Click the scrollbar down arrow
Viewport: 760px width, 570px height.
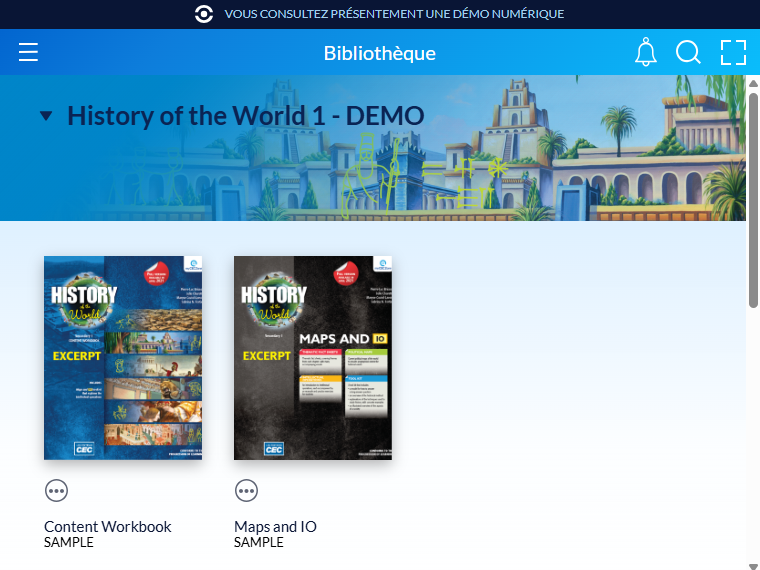[x=754, y=563]
